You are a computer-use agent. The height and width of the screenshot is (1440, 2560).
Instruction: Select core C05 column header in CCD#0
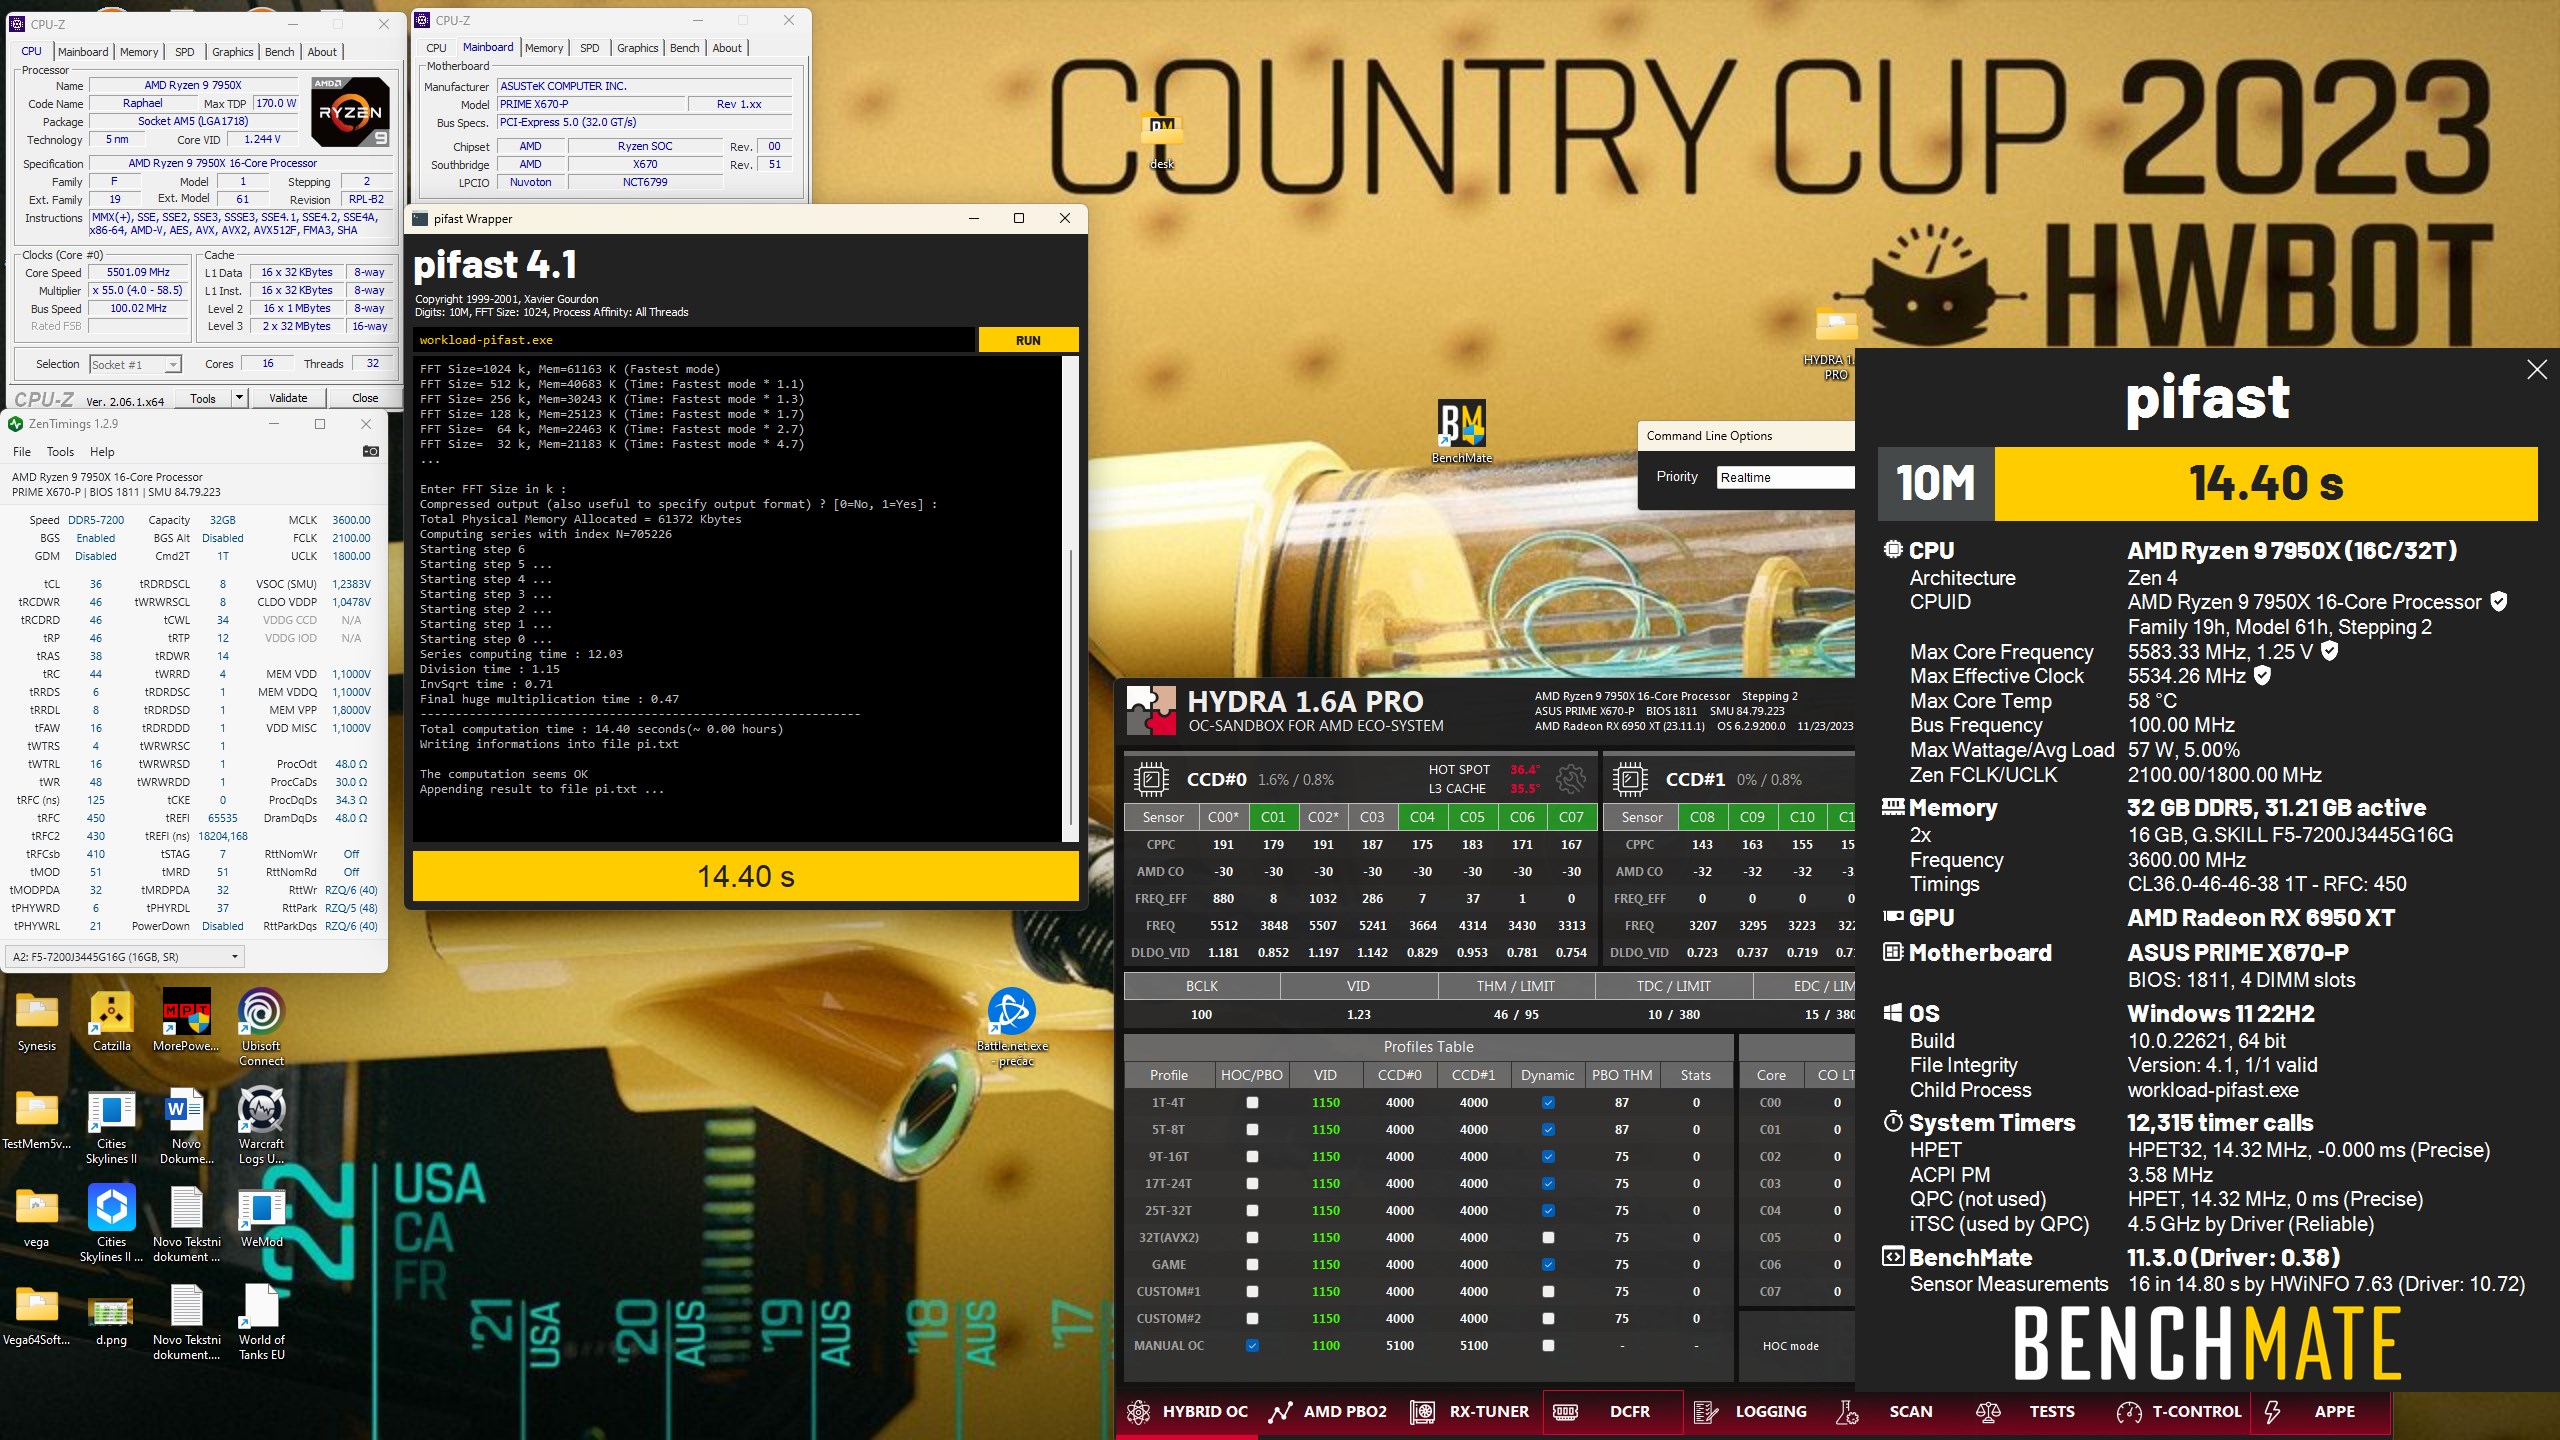pos(1472,817)
